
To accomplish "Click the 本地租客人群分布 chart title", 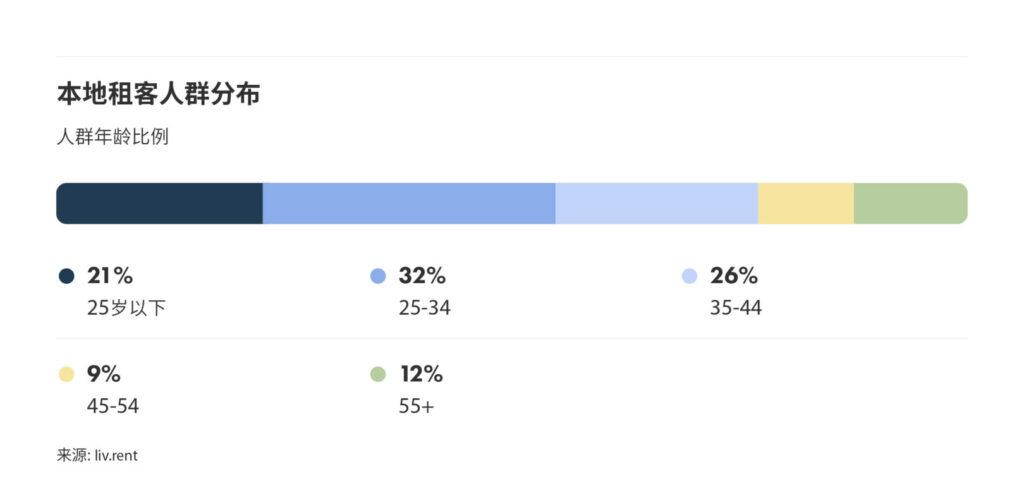I will click(x=159, y=95).
